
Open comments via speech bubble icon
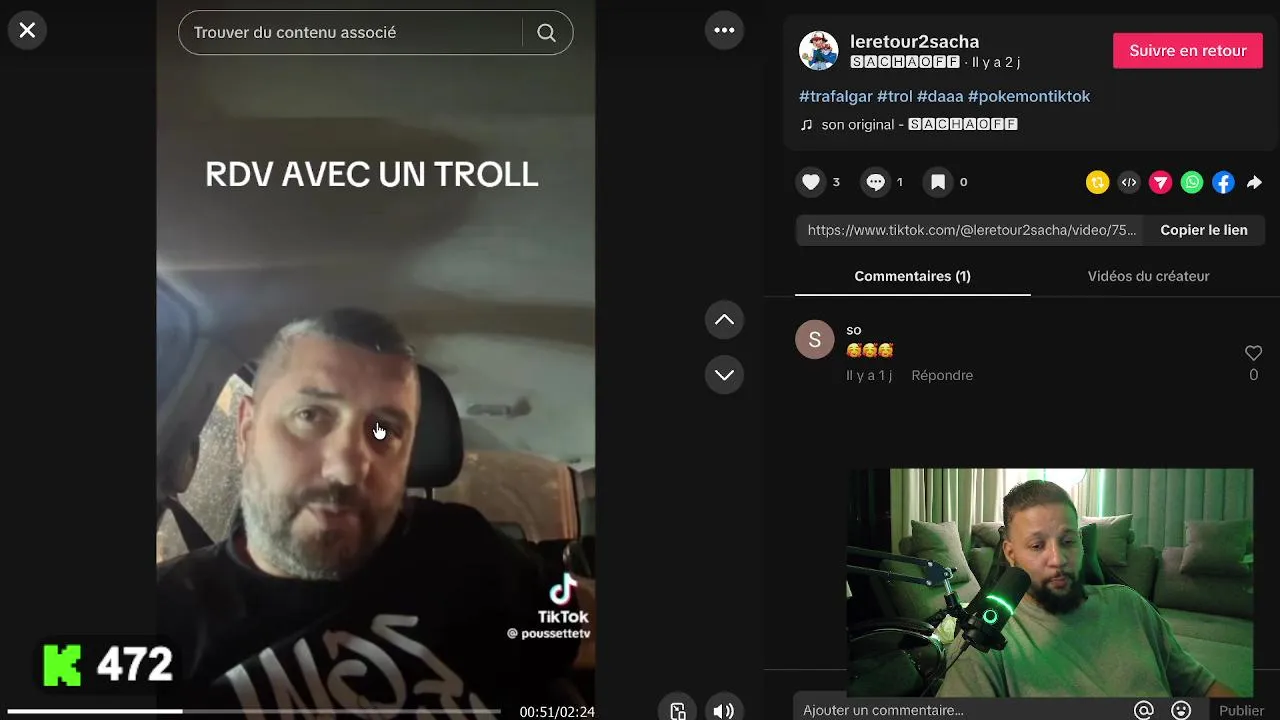[875, 182]
